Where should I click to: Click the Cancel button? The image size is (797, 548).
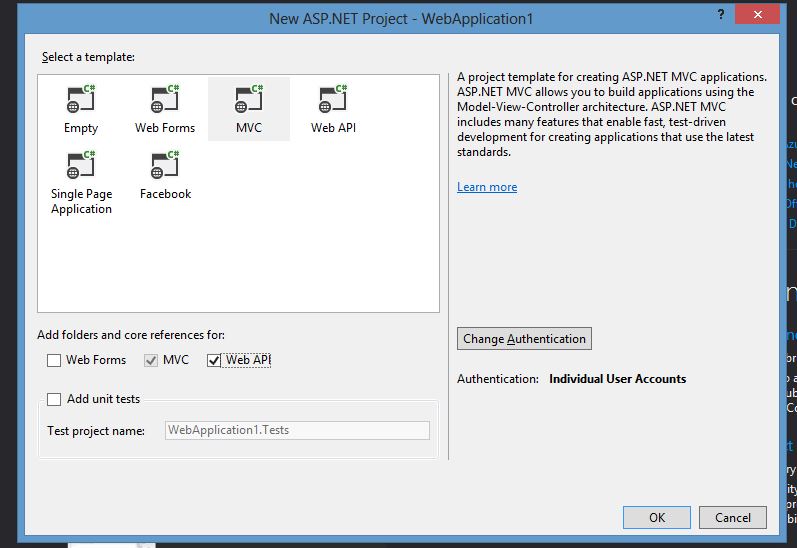point(732,517)
